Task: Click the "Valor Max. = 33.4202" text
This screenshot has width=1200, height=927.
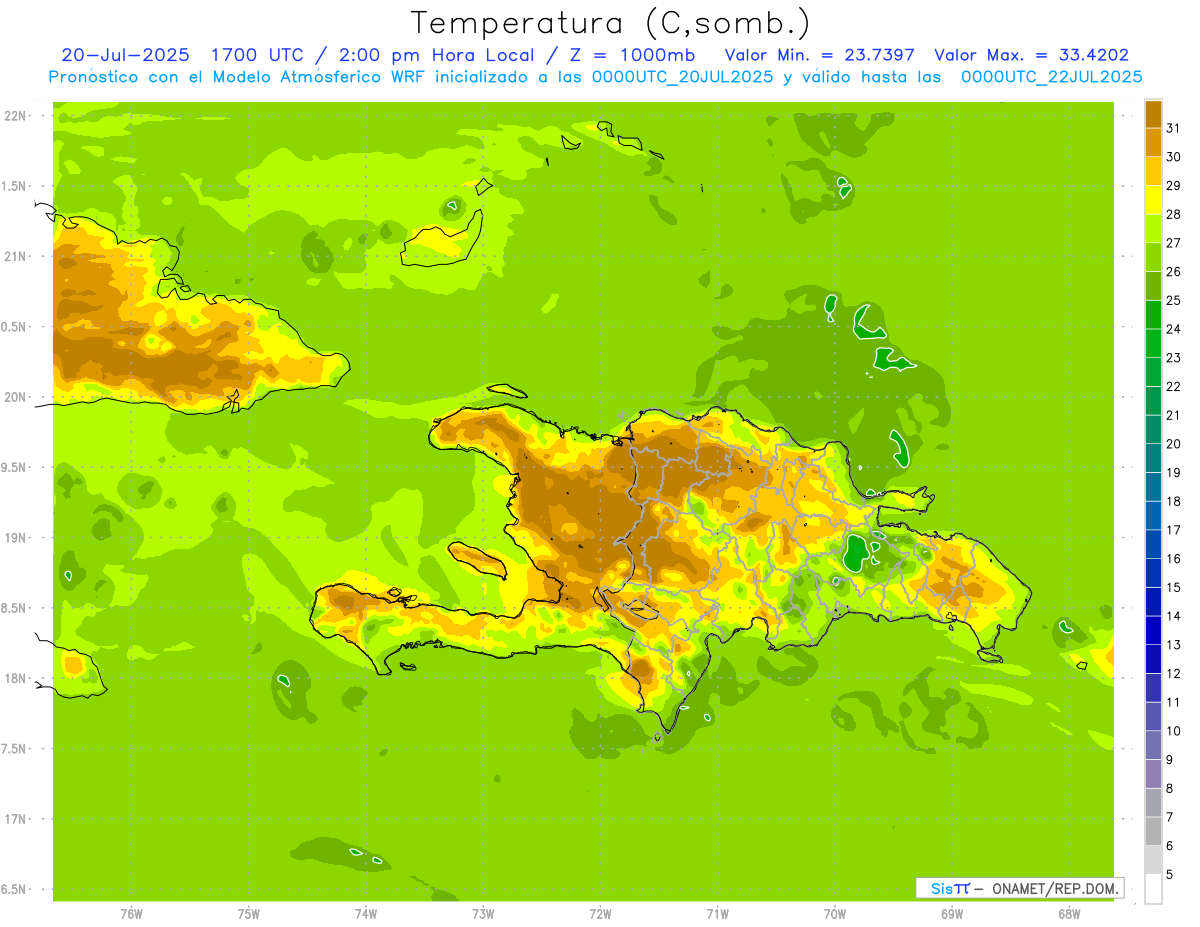Action: click(1032, 55)
